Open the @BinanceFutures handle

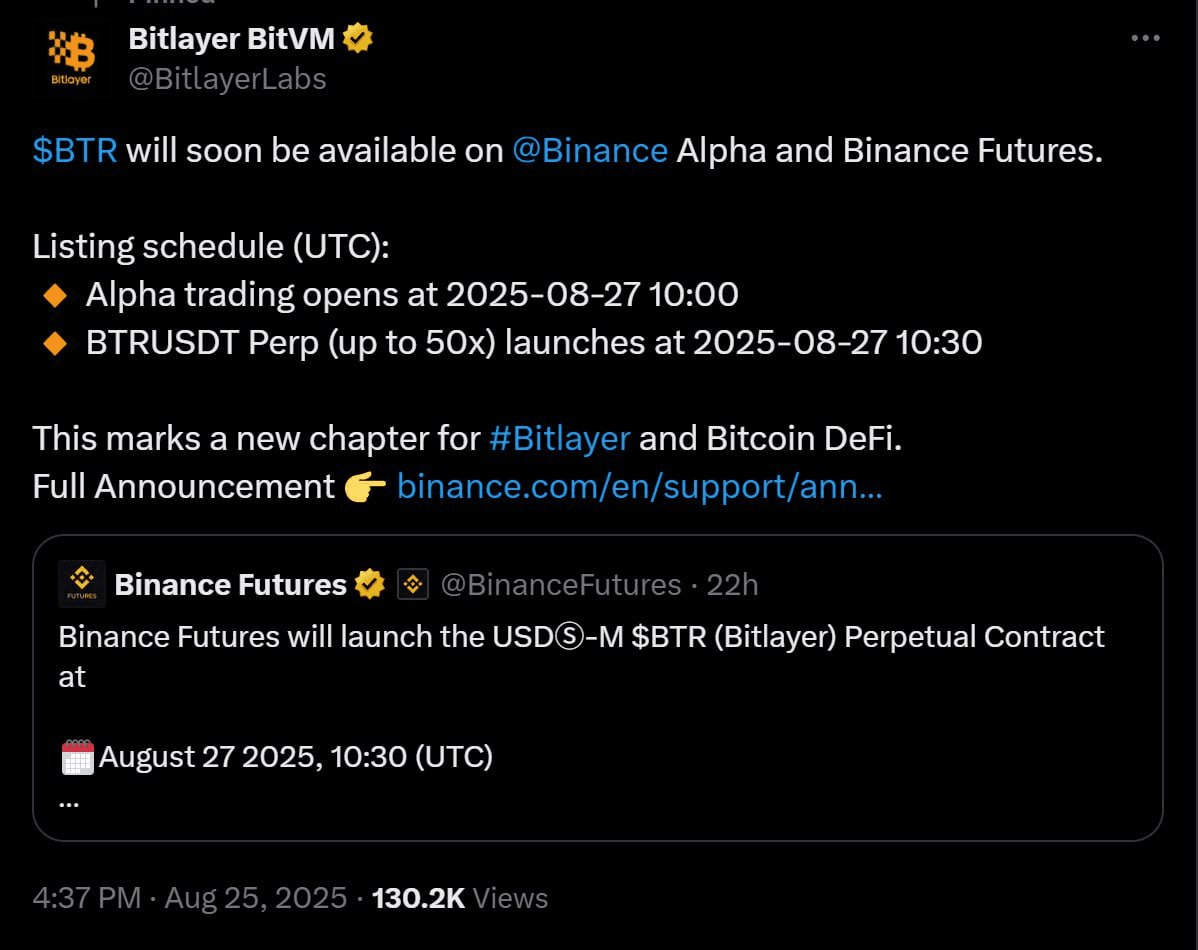561,585
